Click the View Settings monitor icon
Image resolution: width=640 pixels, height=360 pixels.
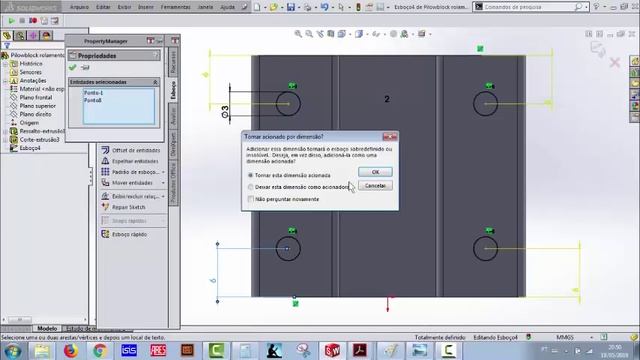422,34
